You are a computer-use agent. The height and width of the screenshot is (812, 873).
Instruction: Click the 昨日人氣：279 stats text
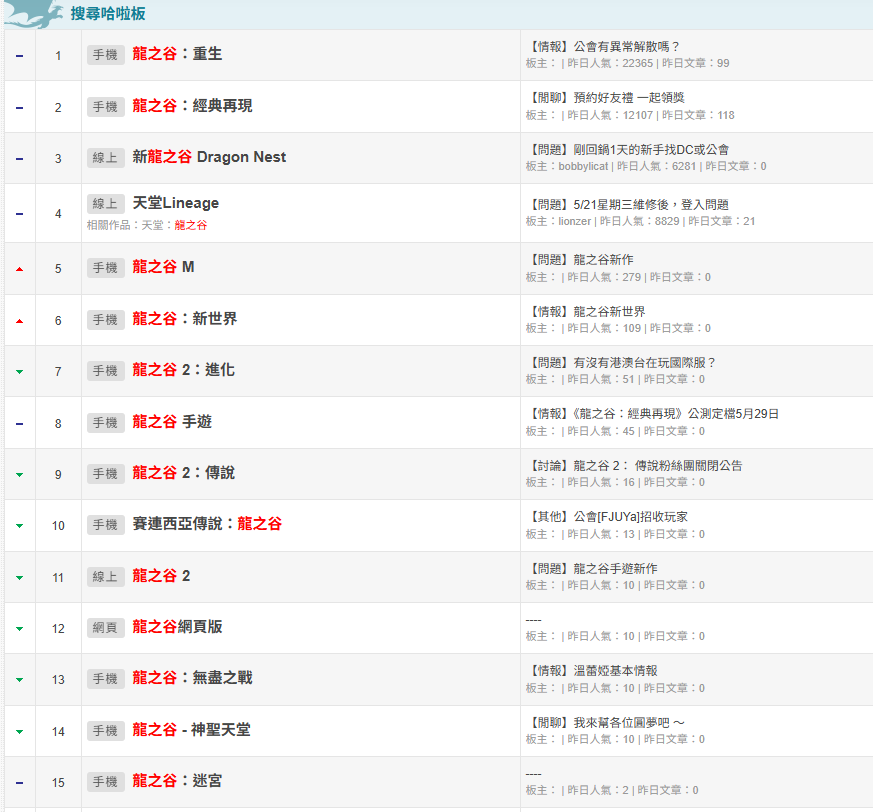[x=604, y=277]
